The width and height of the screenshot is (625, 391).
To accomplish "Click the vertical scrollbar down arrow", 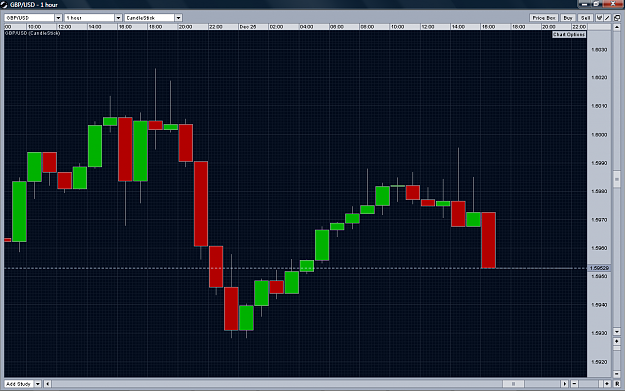I will tap(617, 332).
